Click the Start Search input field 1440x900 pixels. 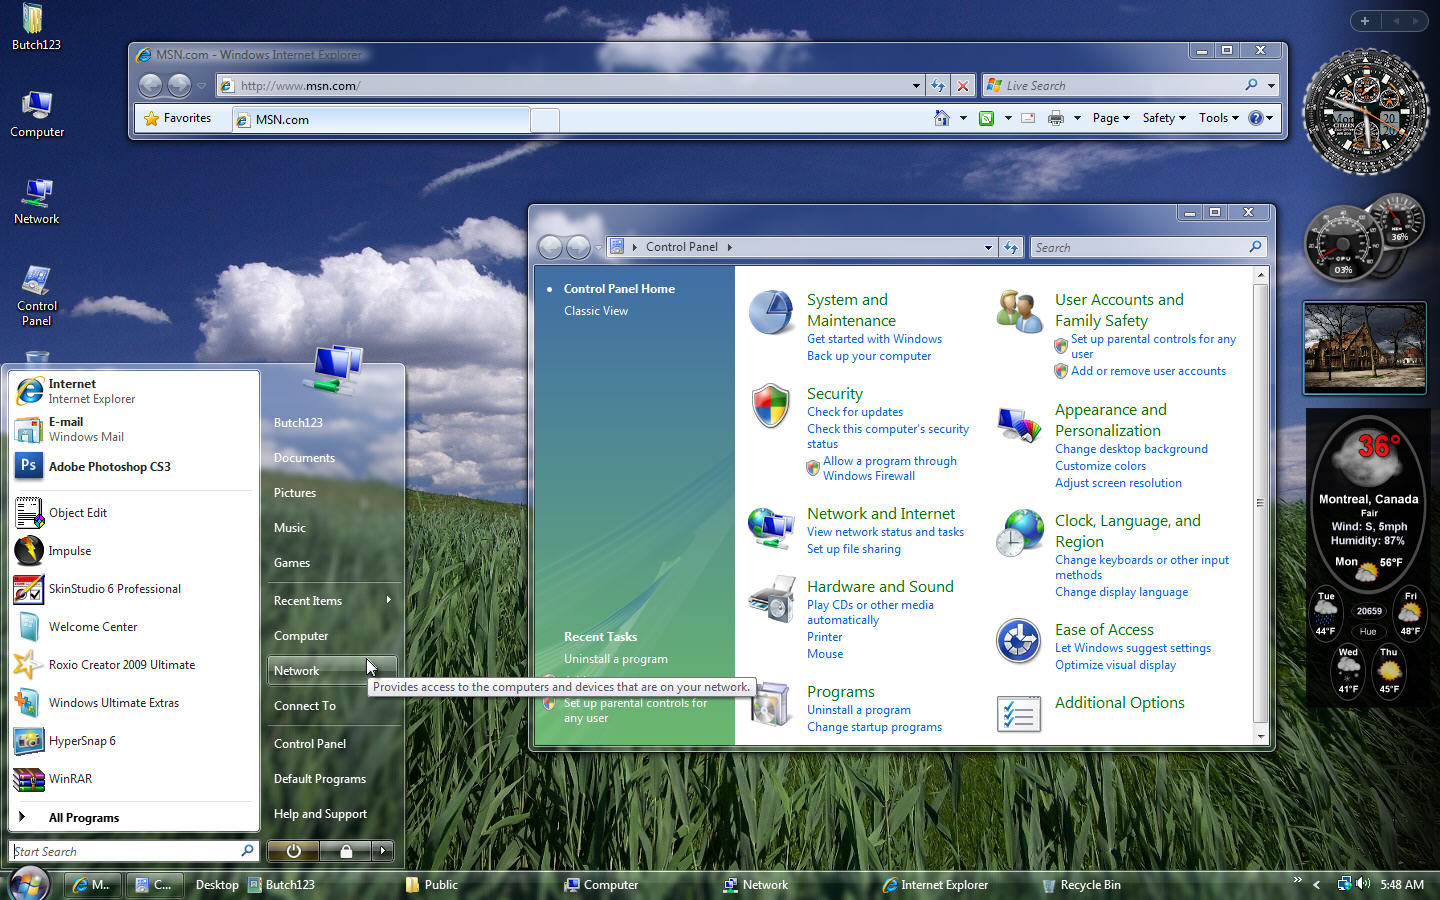(125, 851)
